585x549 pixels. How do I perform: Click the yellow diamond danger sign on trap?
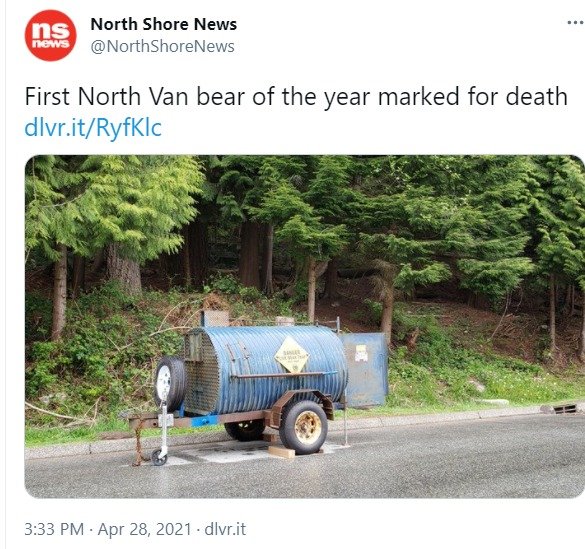292,355
